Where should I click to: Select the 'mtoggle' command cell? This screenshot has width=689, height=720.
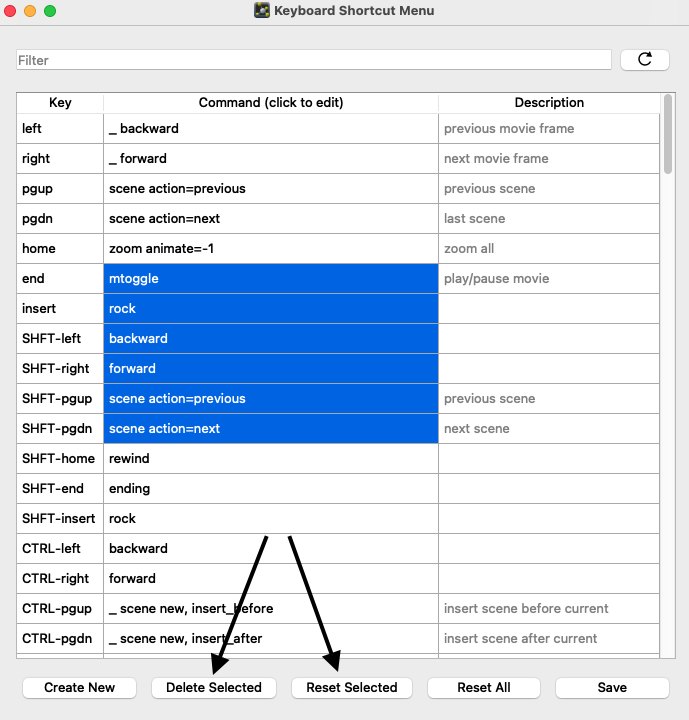tap(271, 279)
